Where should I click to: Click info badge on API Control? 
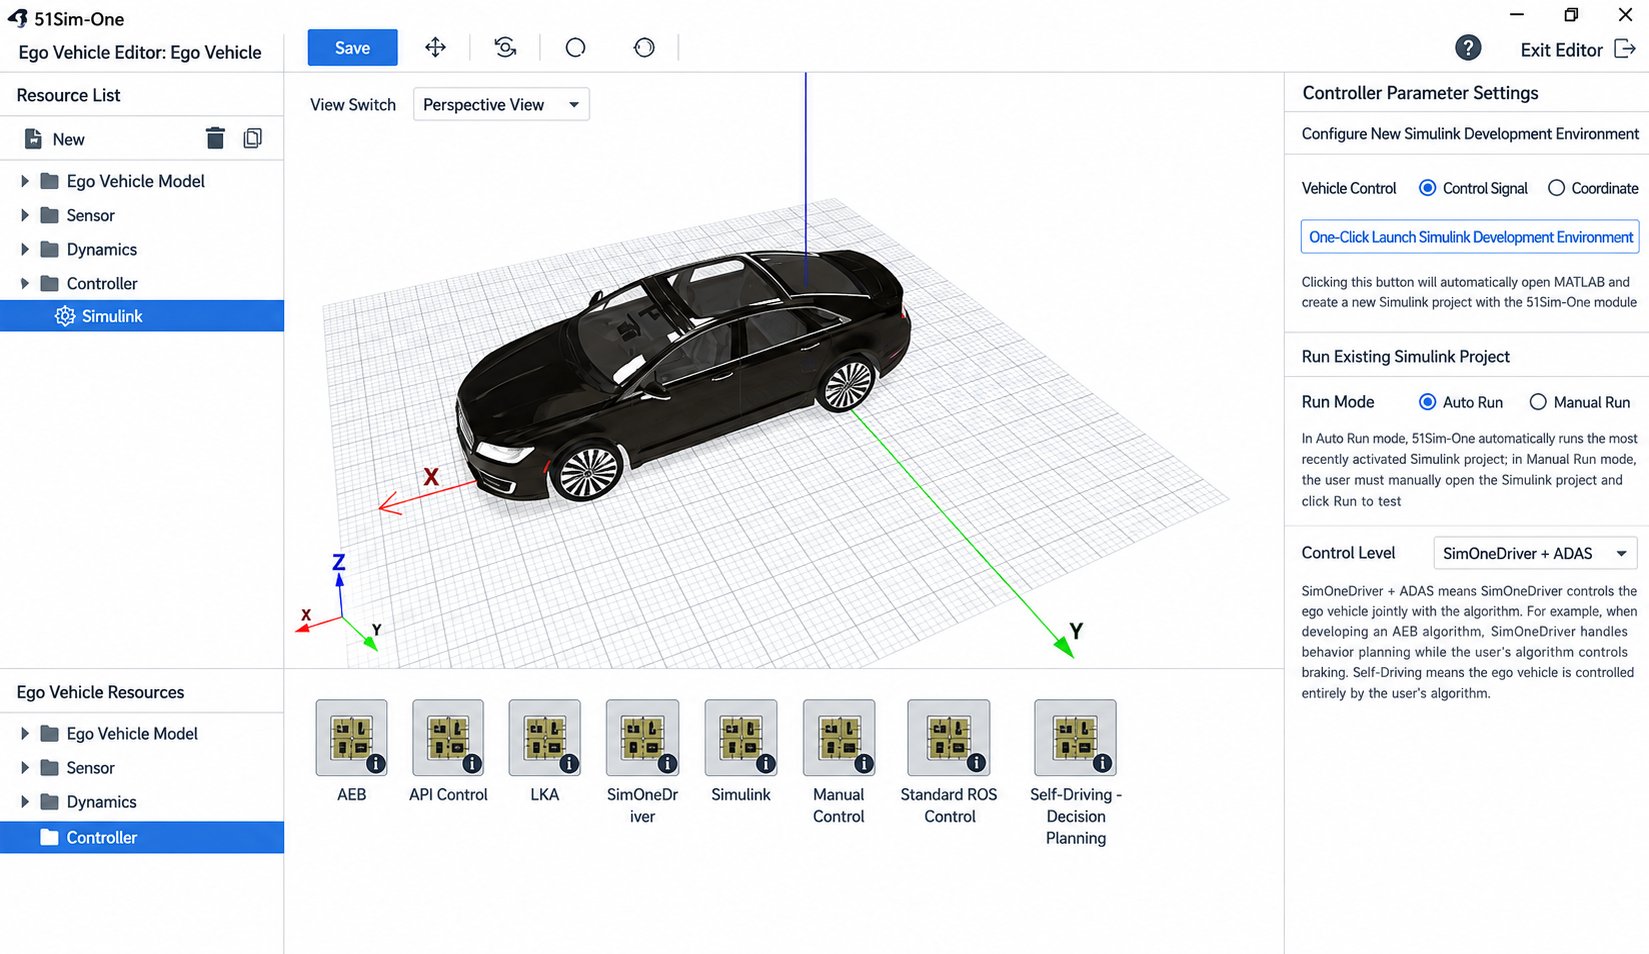click(x=472, y=764)
